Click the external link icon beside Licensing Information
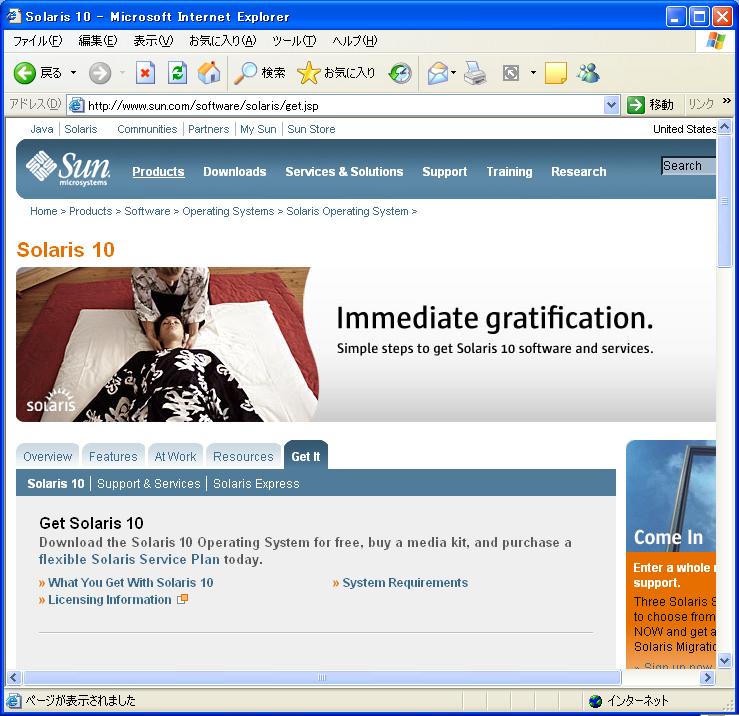The image size is (739, 716). pos(182,599)
